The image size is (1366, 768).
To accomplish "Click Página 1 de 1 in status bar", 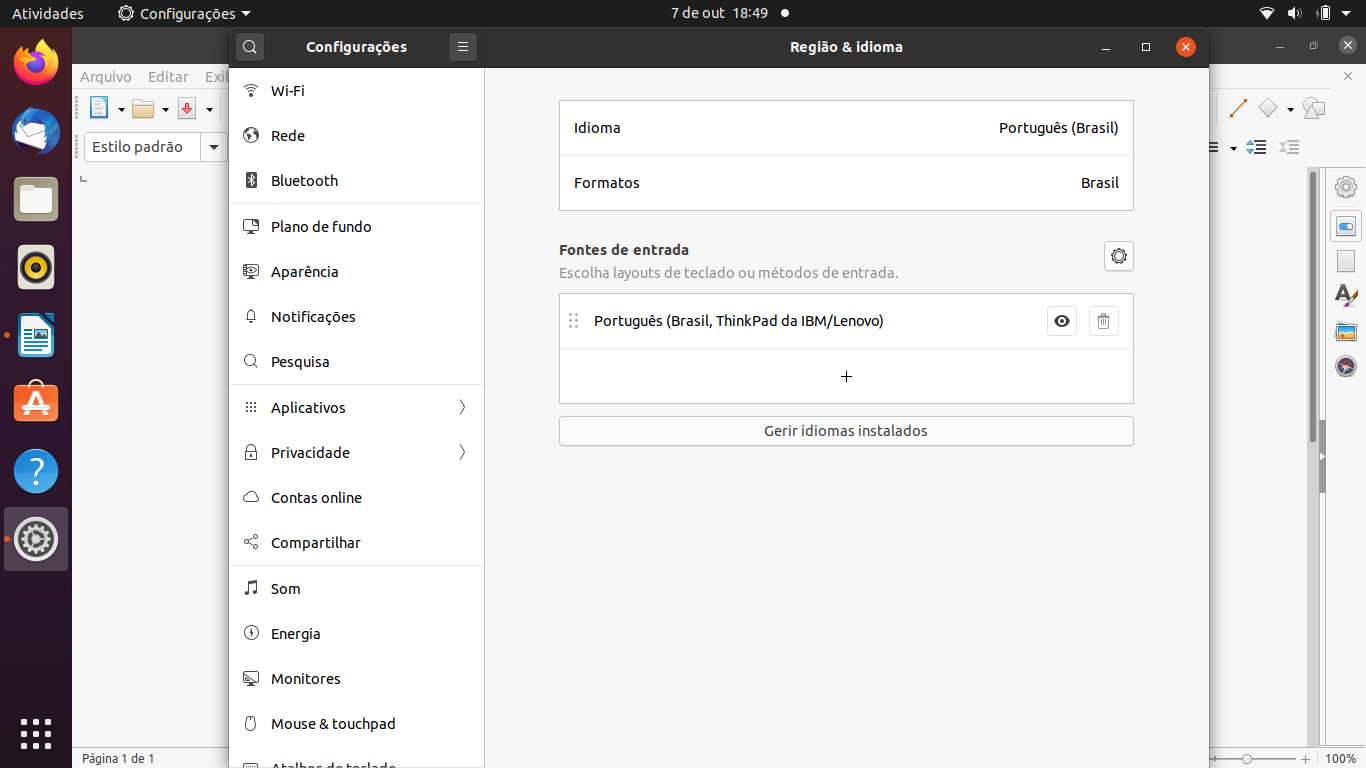I will coord(118,759).
